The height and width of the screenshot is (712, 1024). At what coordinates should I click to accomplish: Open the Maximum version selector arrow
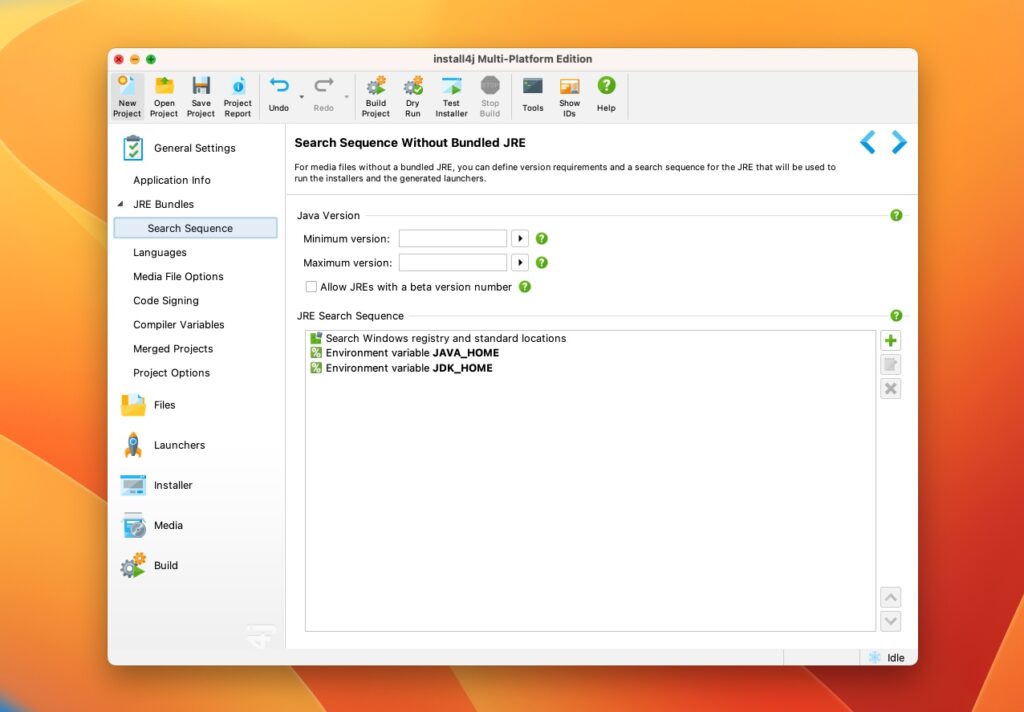pyautogui.click(x=519, y=262)
